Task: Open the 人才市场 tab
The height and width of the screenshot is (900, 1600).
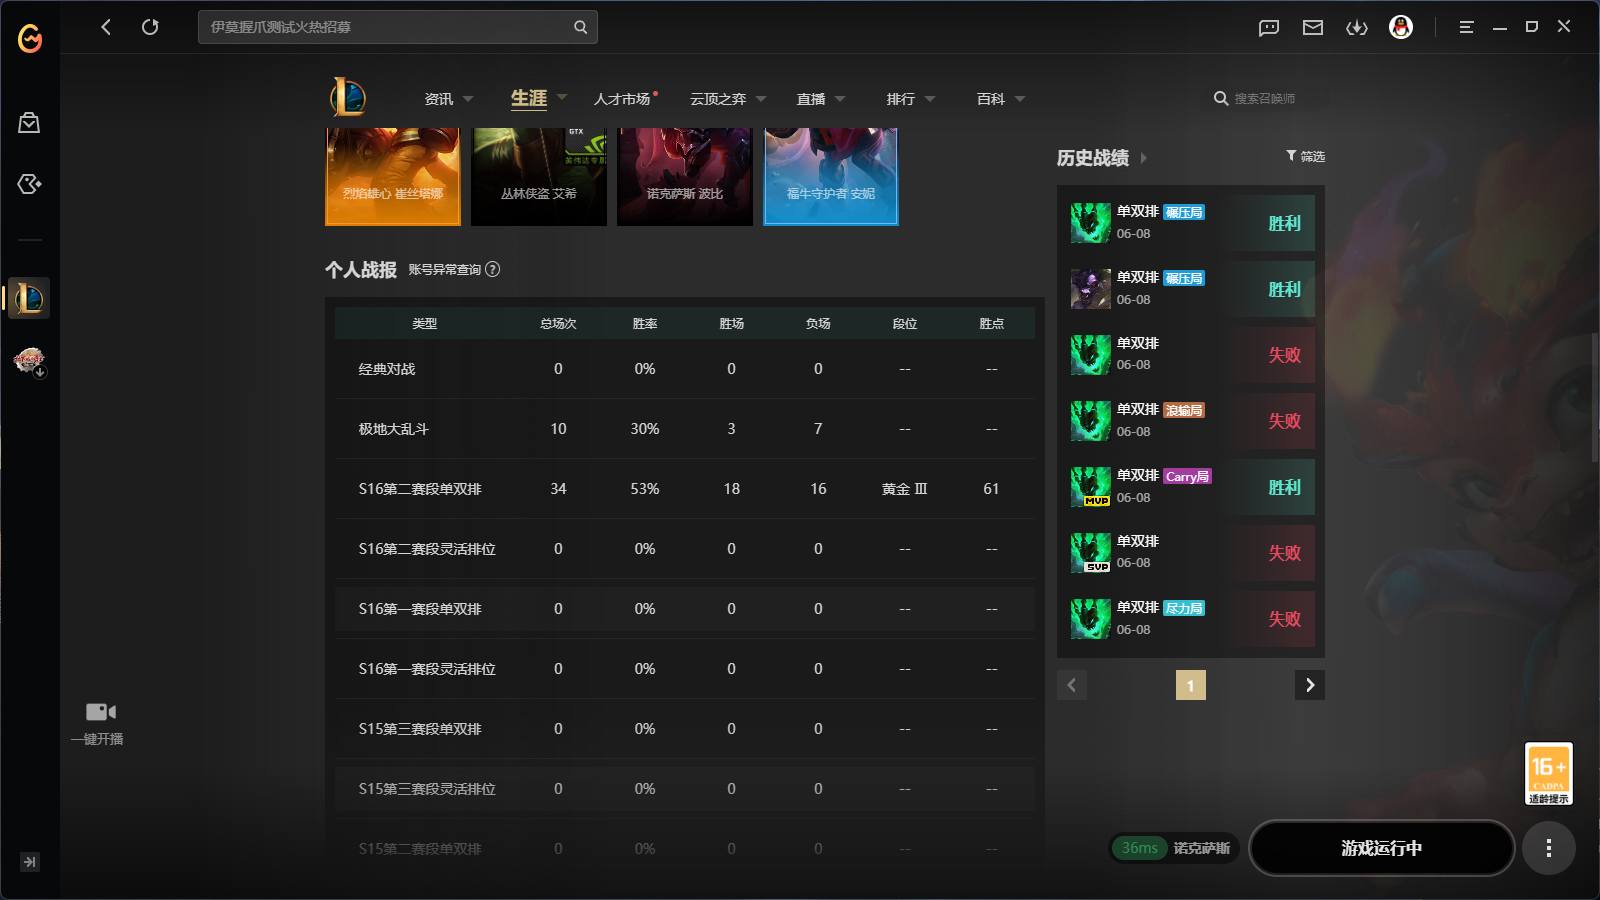Action: pos(622,99)
